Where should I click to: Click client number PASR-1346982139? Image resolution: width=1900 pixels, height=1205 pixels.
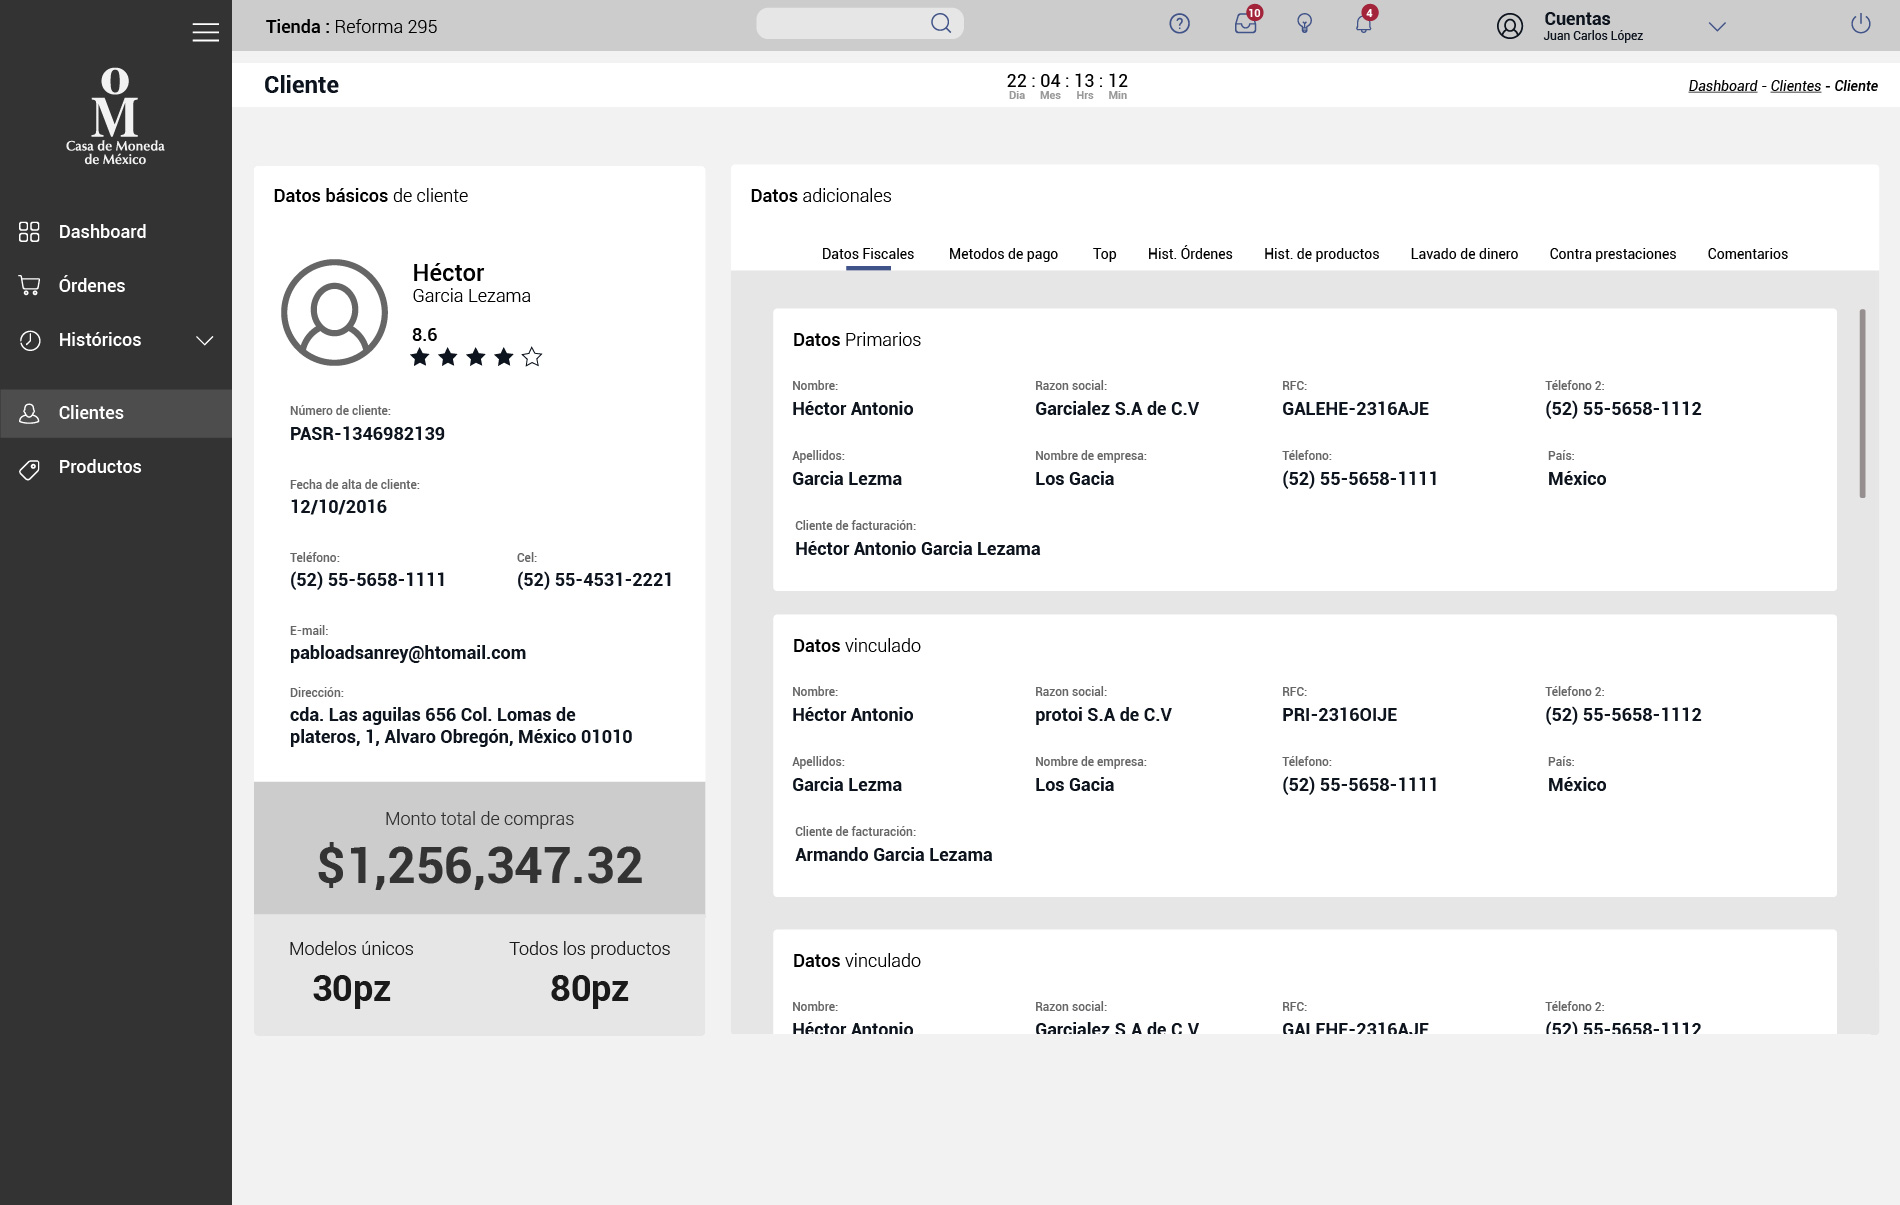pos(367,434)
